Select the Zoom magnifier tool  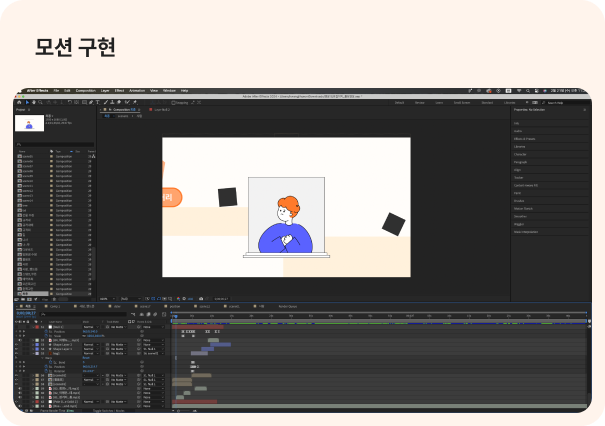click(x=39, y=102)
